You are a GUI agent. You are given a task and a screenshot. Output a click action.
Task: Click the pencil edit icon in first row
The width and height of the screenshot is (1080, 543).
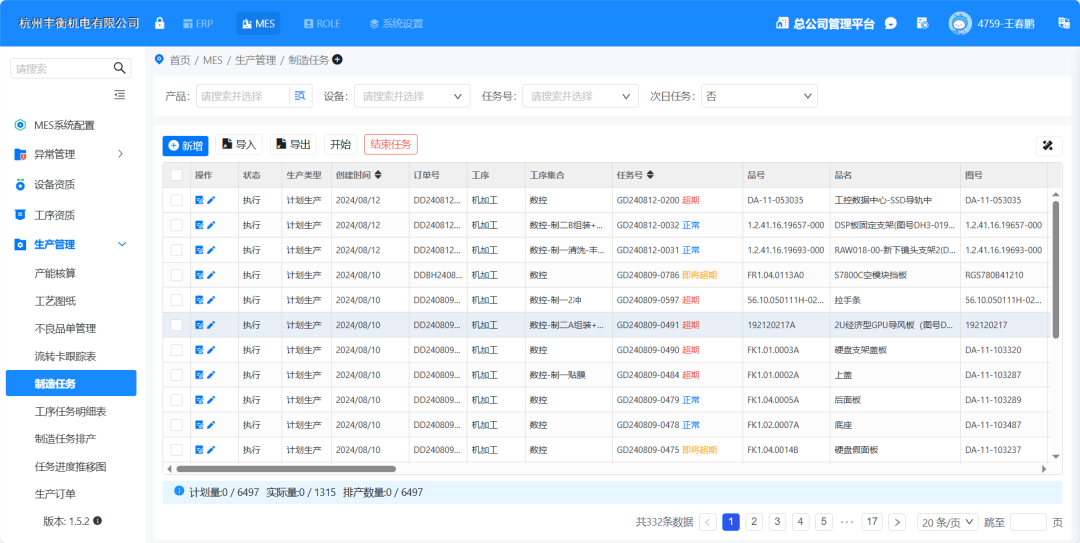tap(211, 200)
